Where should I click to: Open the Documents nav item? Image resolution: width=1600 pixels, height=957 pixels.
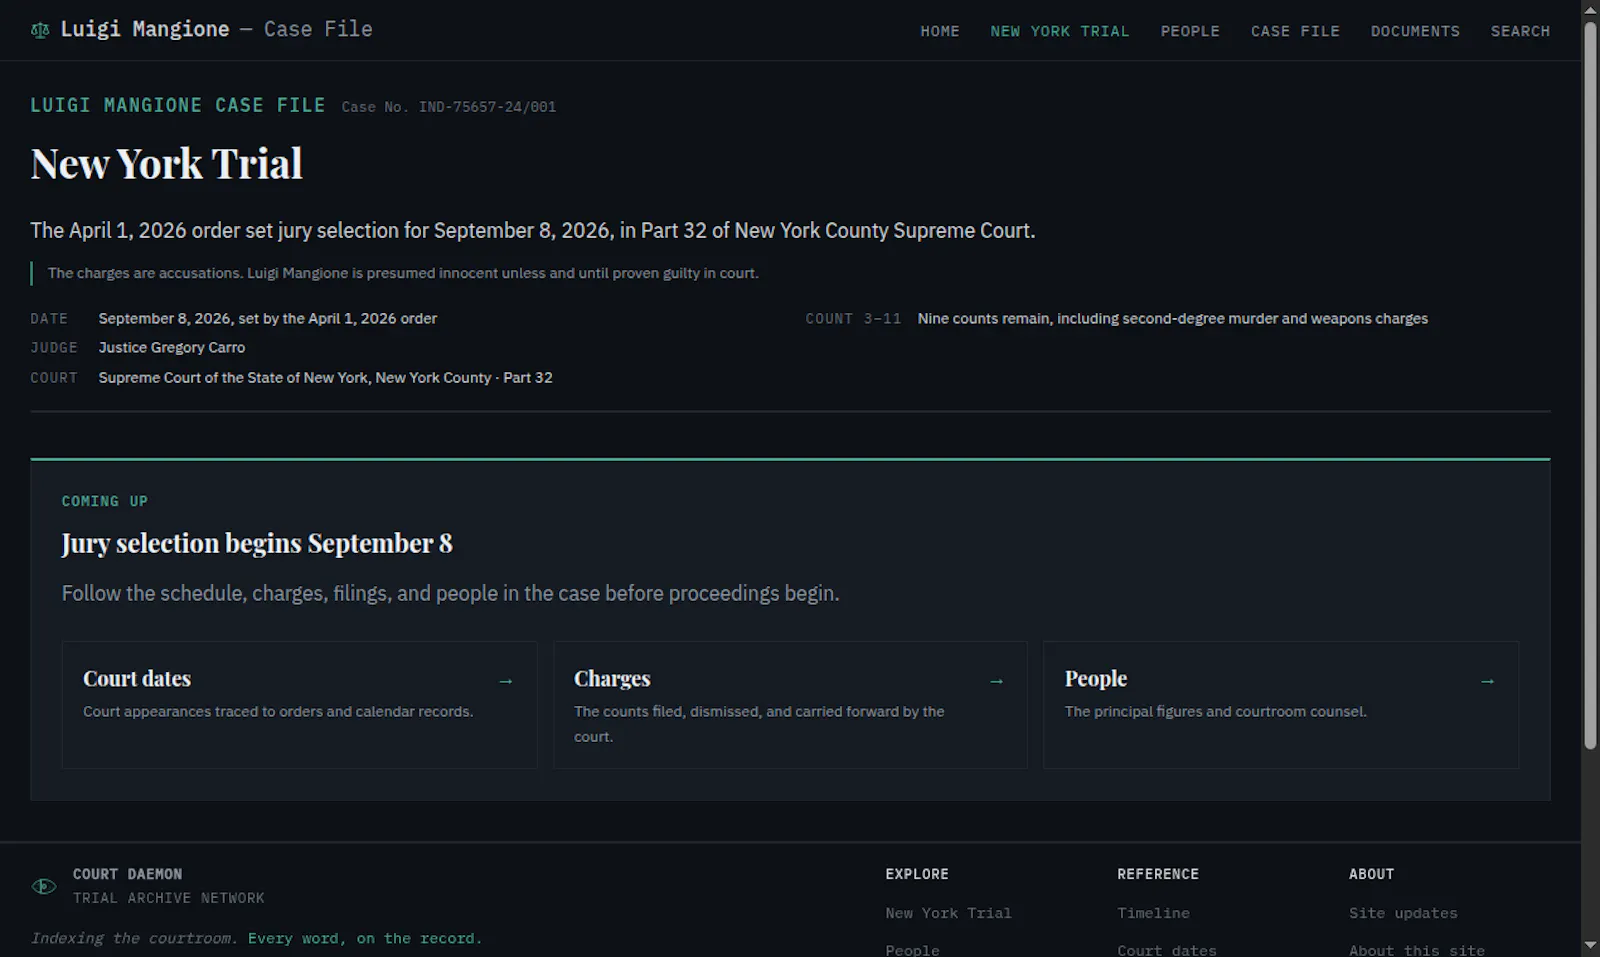(x=1415, y=31)
